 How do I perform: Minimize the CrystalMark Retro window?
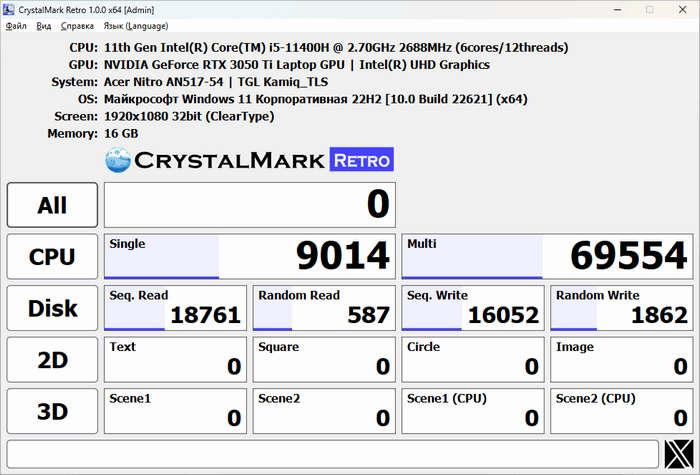pos(603,10)
